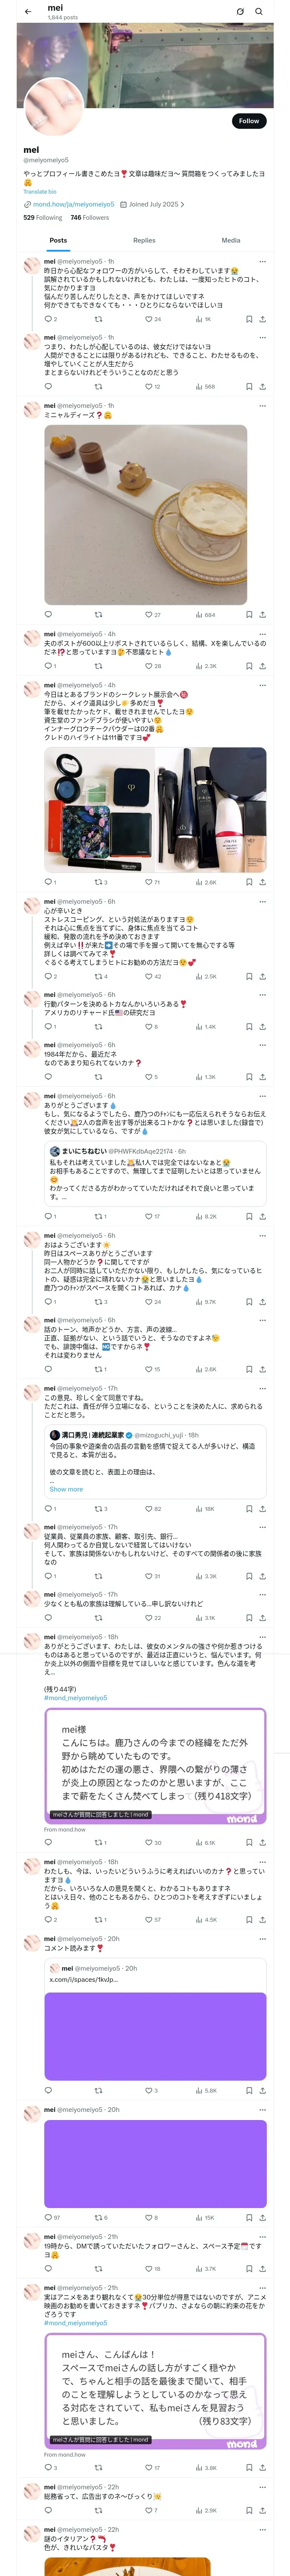The height and width of the screenshot is (2576, 290).
Task: Go back using the arrow icon
Action: [x=28, y=12]
